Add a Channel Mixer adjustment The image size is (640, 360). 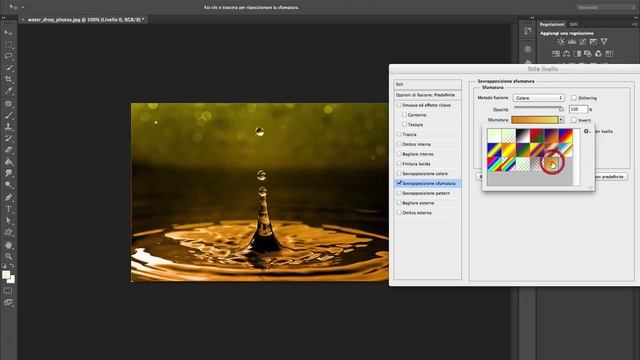coord(598,53)
